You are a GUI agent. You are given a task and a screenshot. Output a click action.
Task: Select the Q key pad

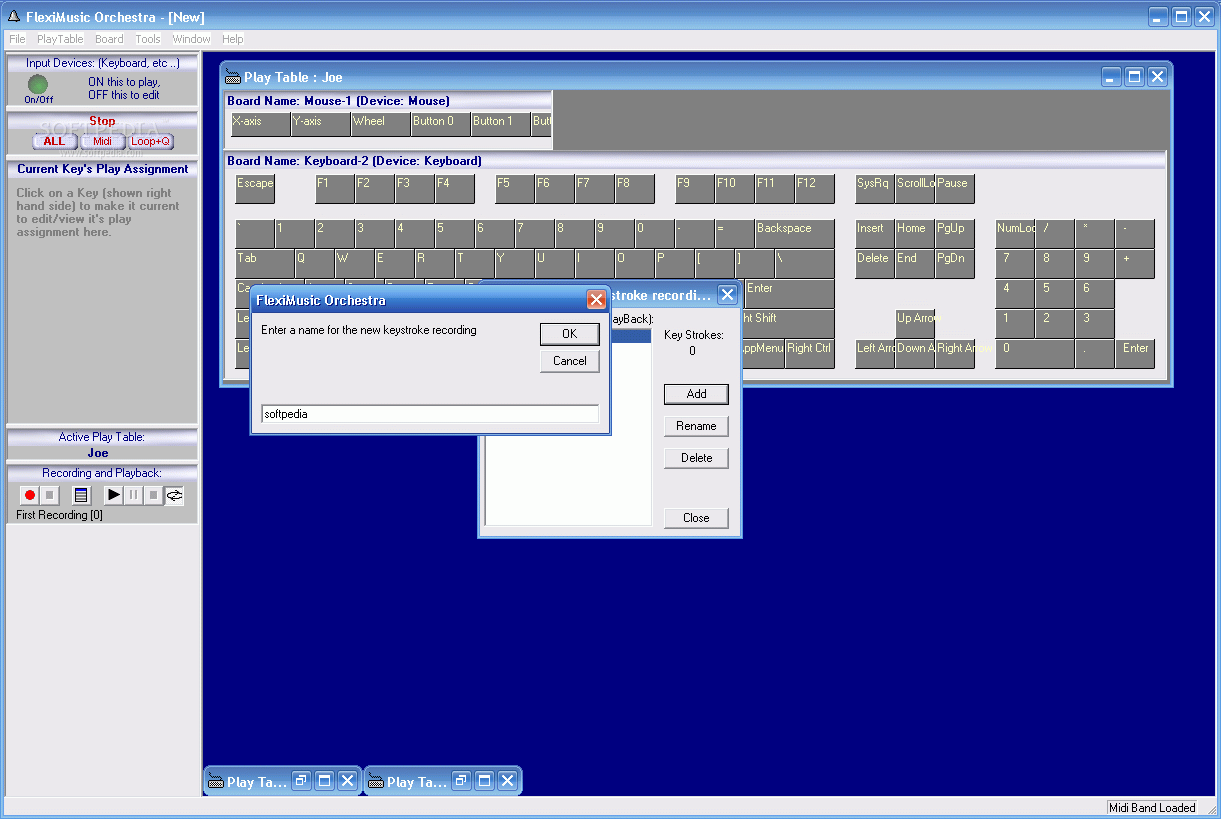click(315, 264)
